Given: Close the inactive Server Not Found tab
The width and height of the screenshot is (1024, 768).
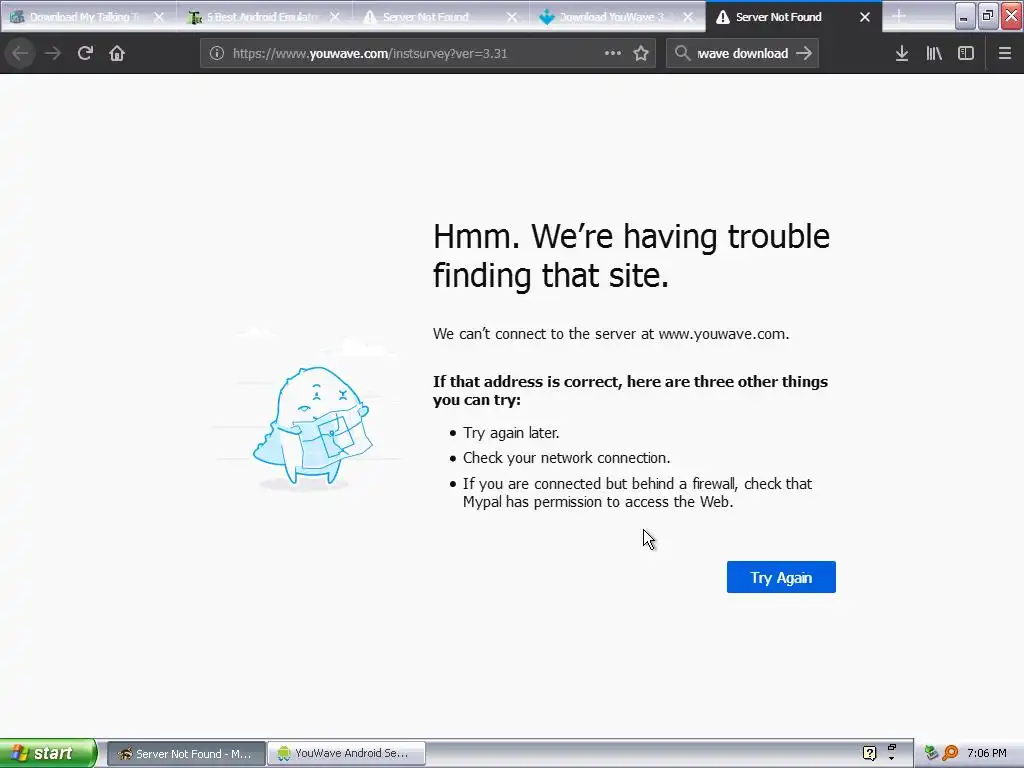Looking at the screenshot, I should click(512, 17).
